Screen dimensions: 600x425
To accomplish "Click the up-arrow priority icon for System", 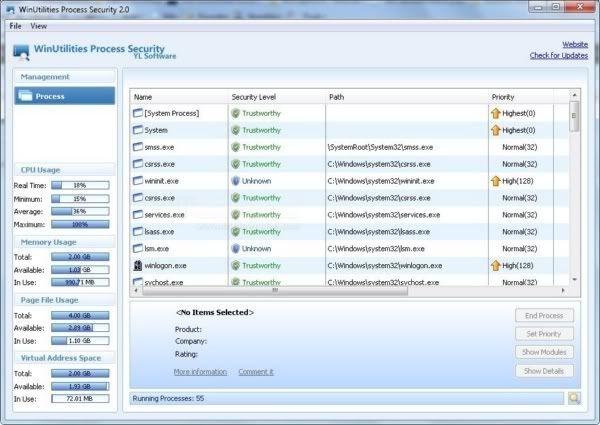I will pyautogui.click(x=496, y=130).
